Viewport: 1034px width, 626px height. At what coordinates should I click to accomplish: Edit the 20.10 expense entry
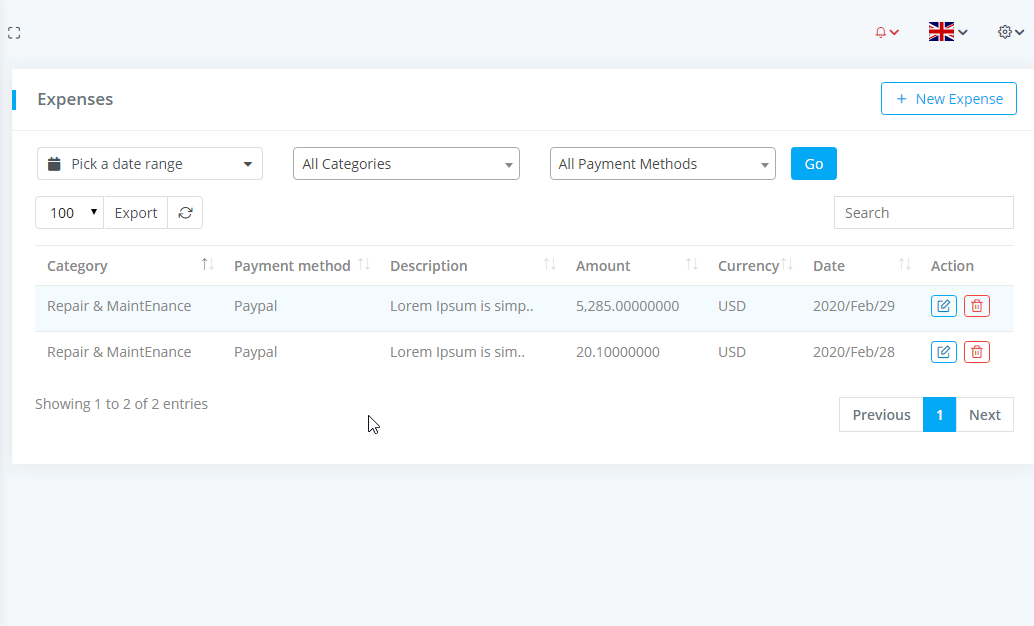point(943,352)
